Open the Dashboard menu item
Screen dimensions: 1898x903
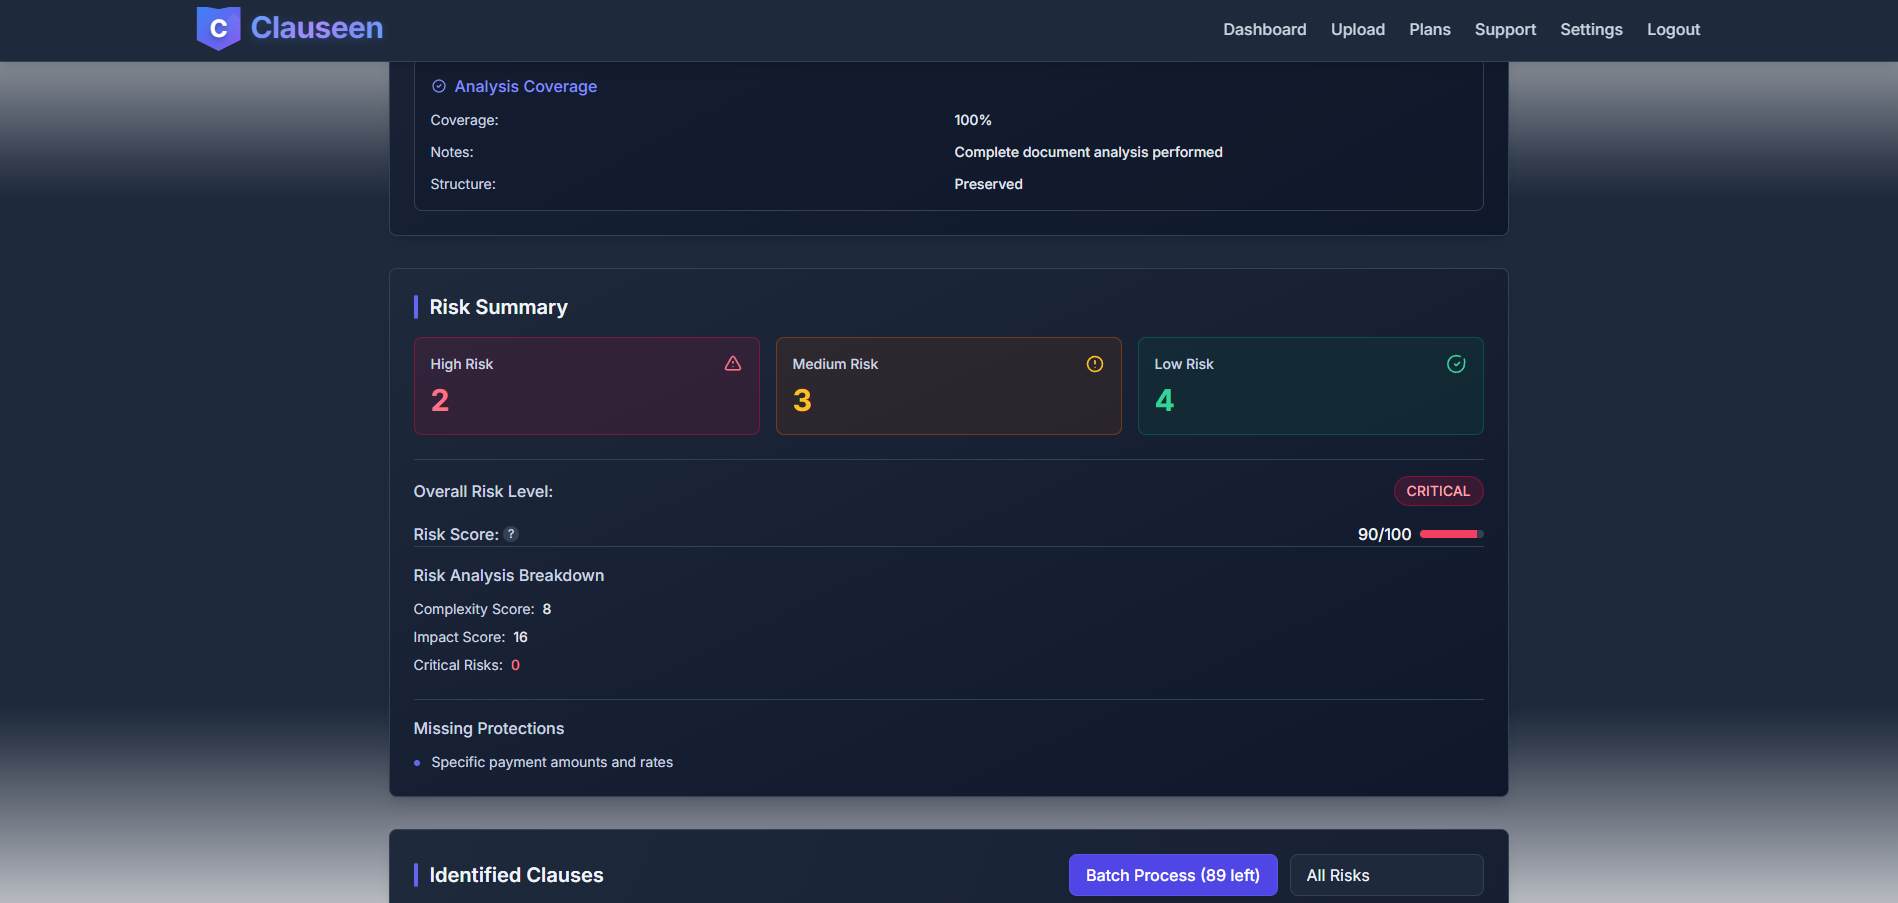1264,29
